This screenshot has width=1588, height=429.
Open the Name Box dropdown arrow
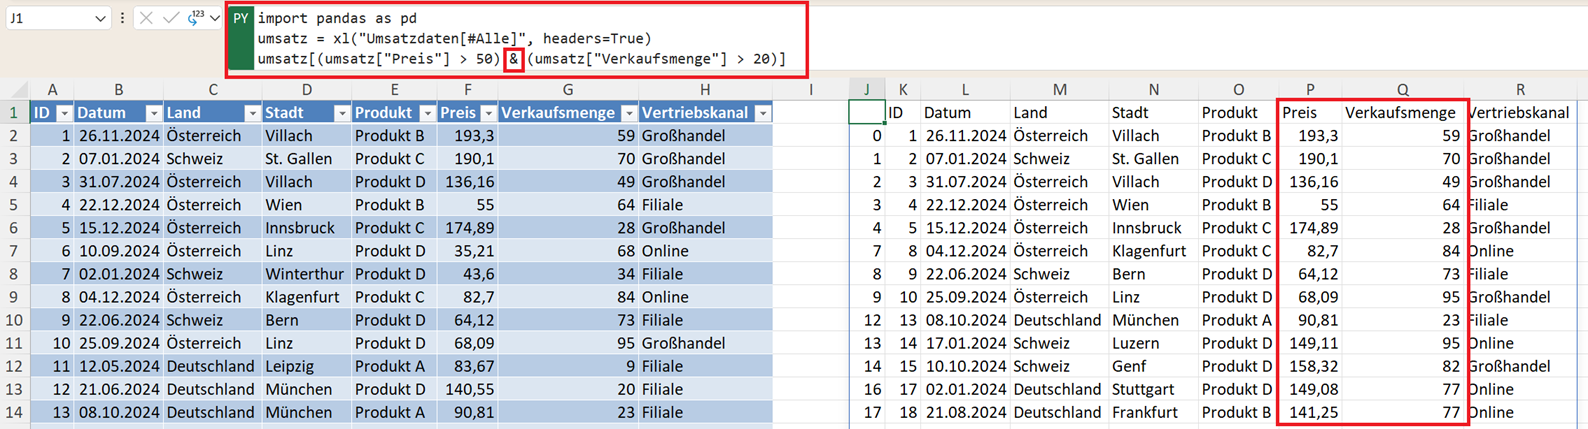pos(100,18)
